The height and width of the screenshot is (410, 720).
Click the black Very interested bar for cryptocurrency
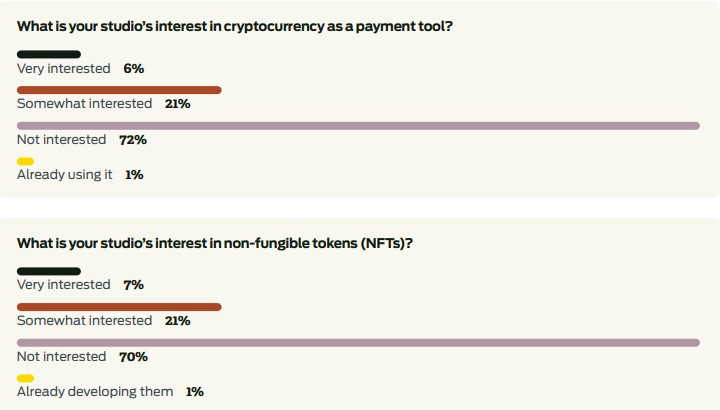tap(49, 54)
